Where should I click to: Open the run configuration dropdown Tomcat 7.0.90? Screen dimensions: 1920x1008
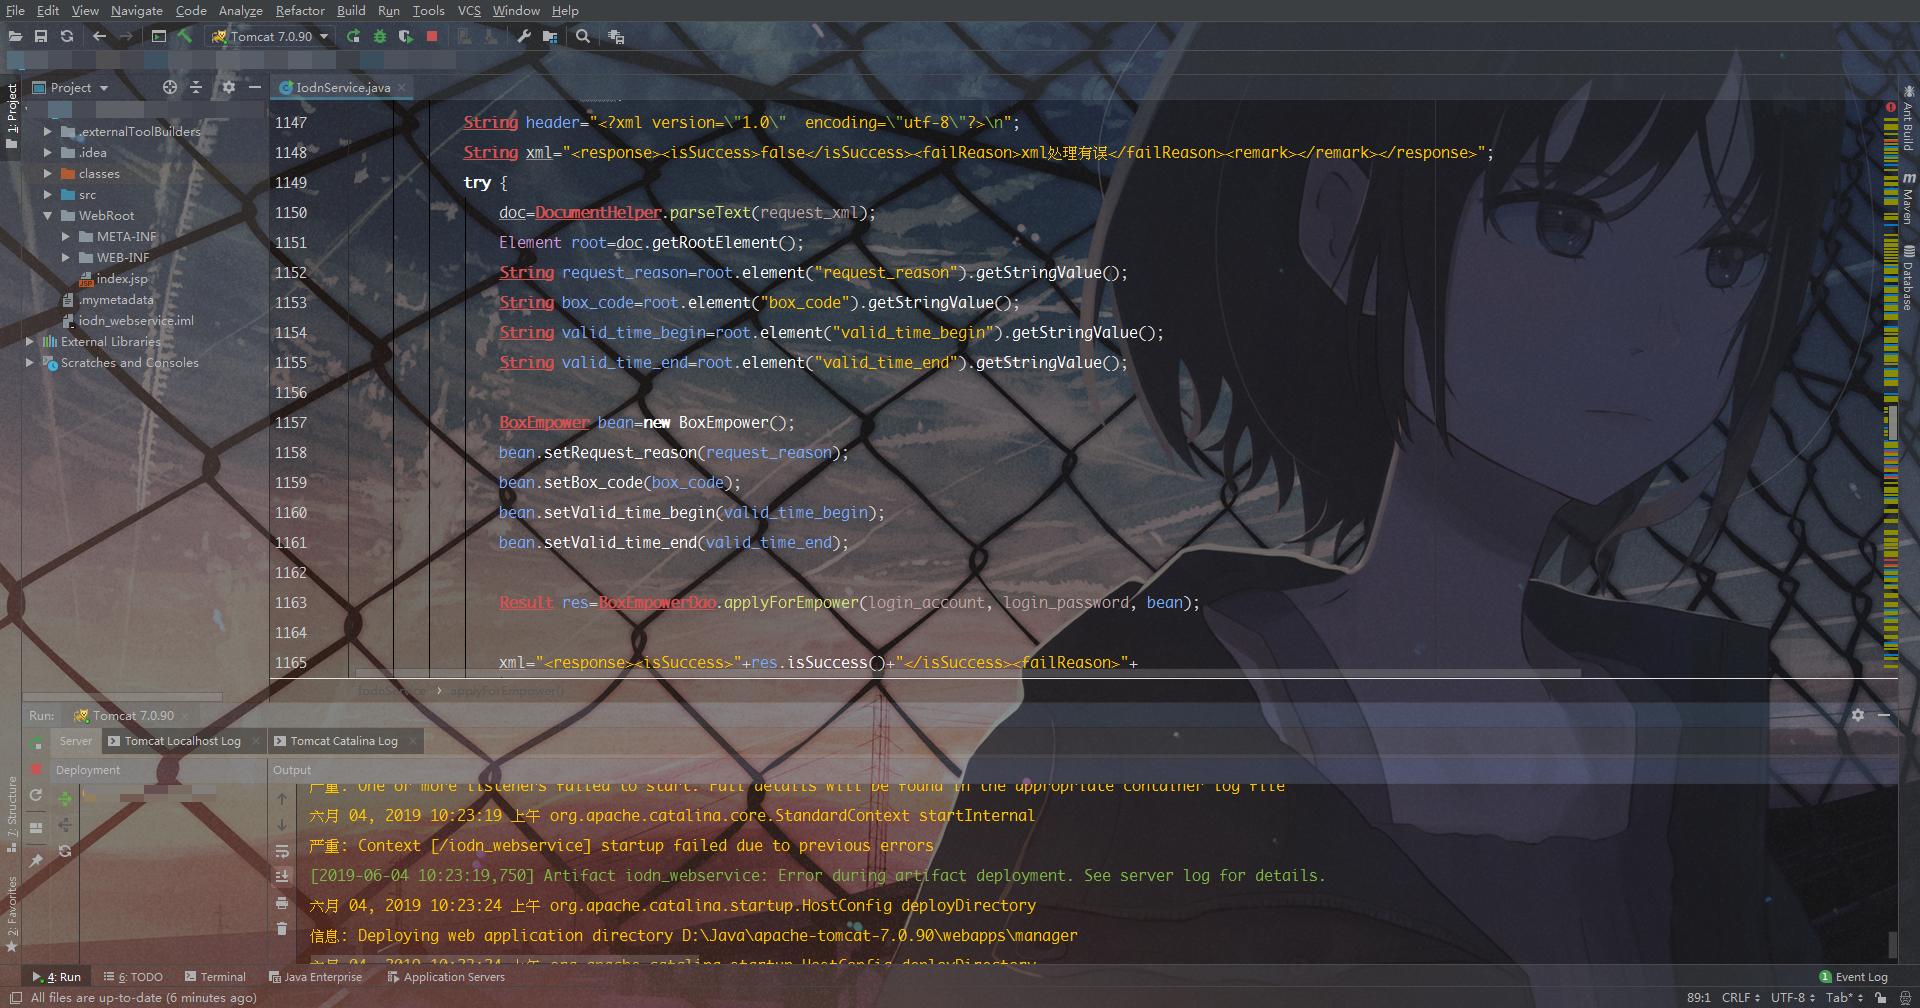[270, 36]
